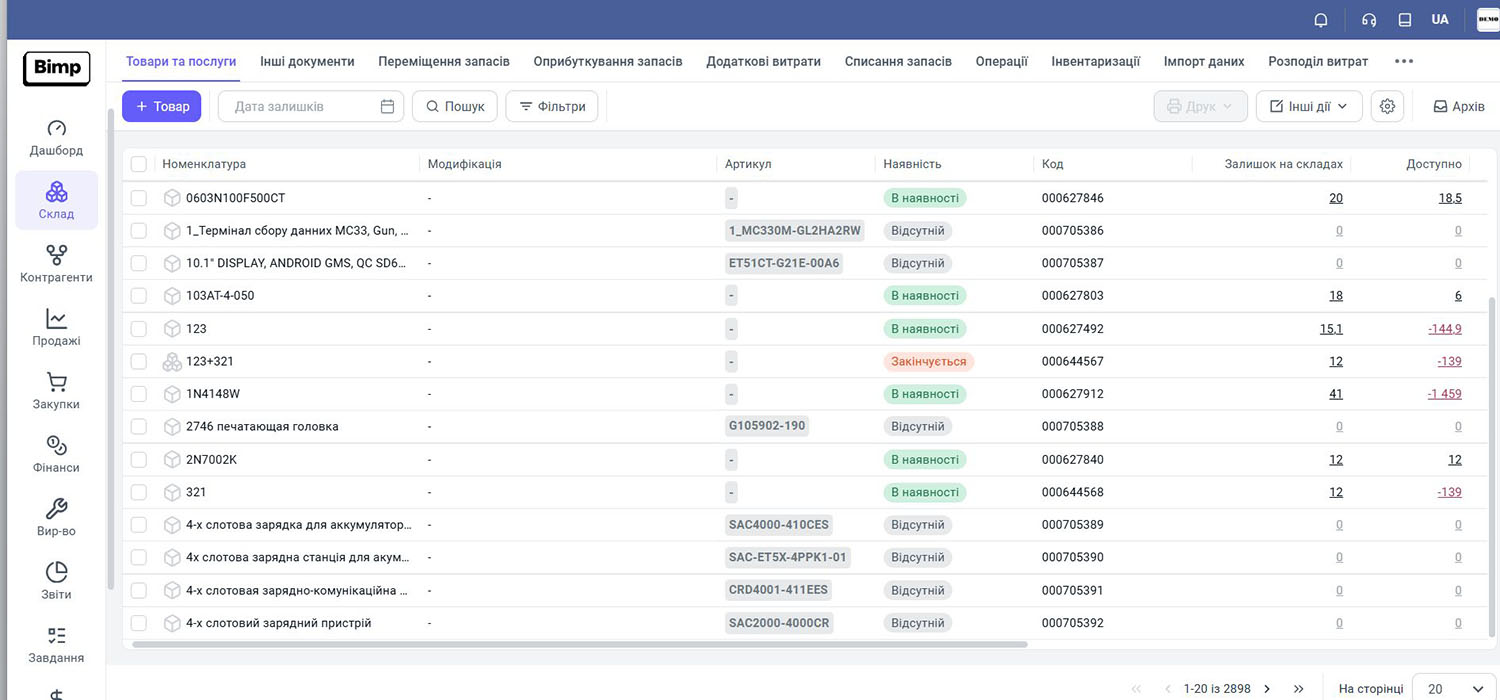Open Контрагенти section in sidebar
Screen dimensions: 1500x700
point(56,265)
